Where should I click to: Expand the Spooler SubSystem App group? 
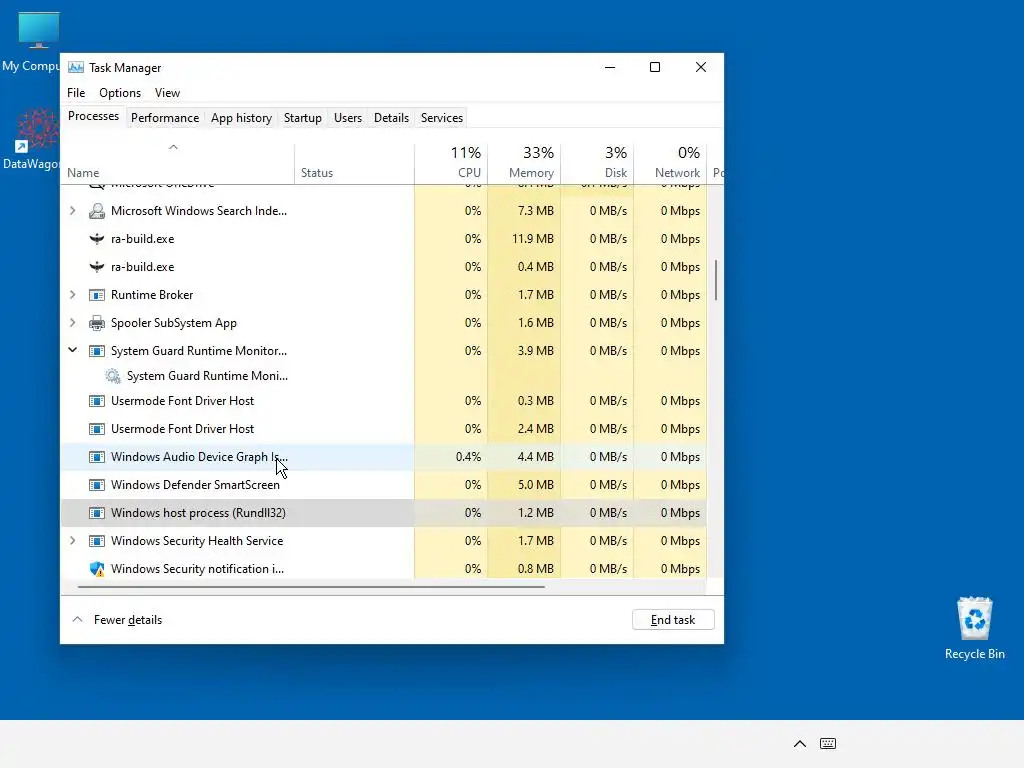click(72, 323)
